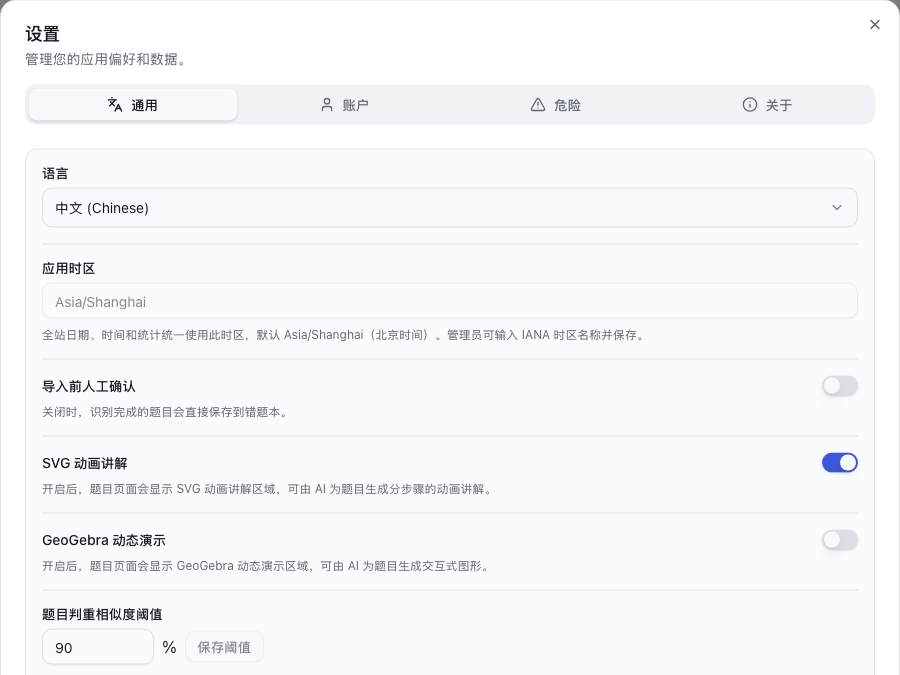Image resolution: width=900 pixels, height=675 pixels.
Task: Click the GeoGebra description about 交互式图形
Action: [x=267, y=566]
